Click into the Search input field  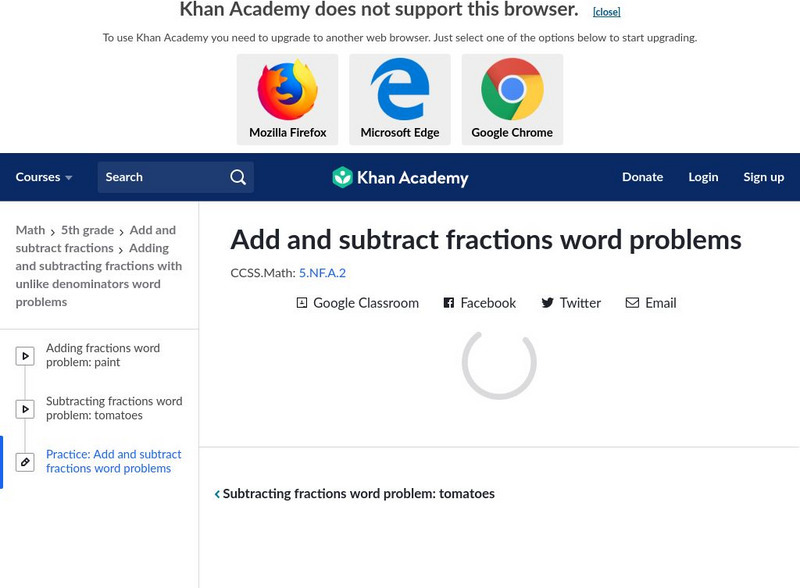click(160, 177)
